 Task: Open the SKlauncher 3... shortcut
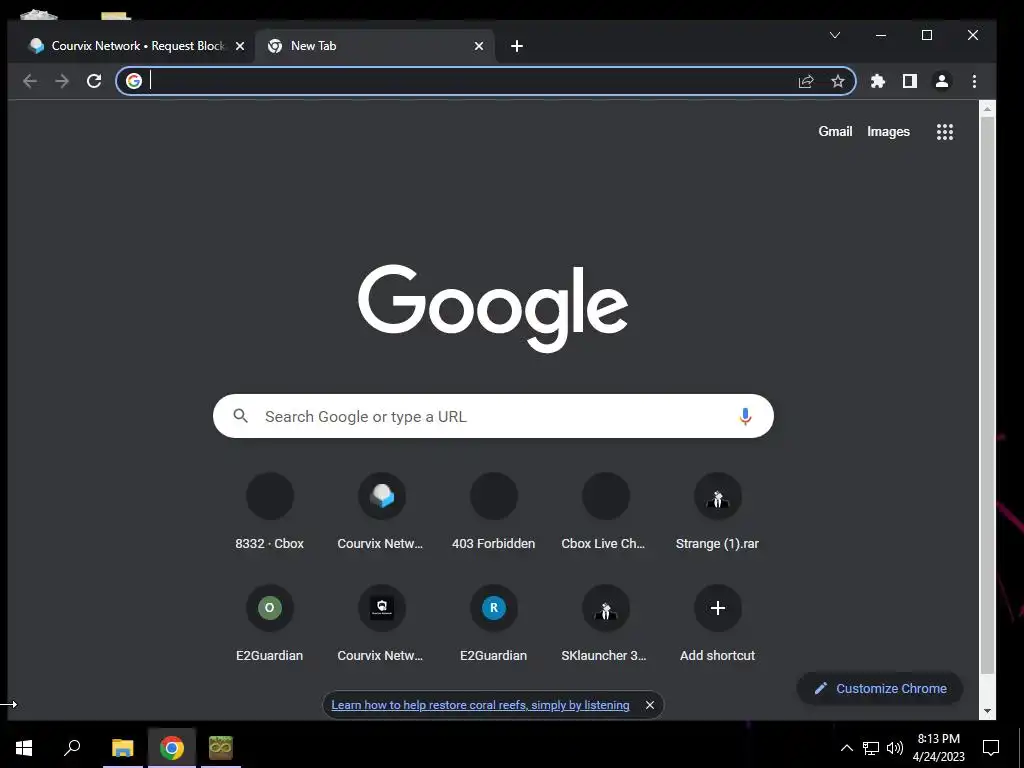point(605,624)
